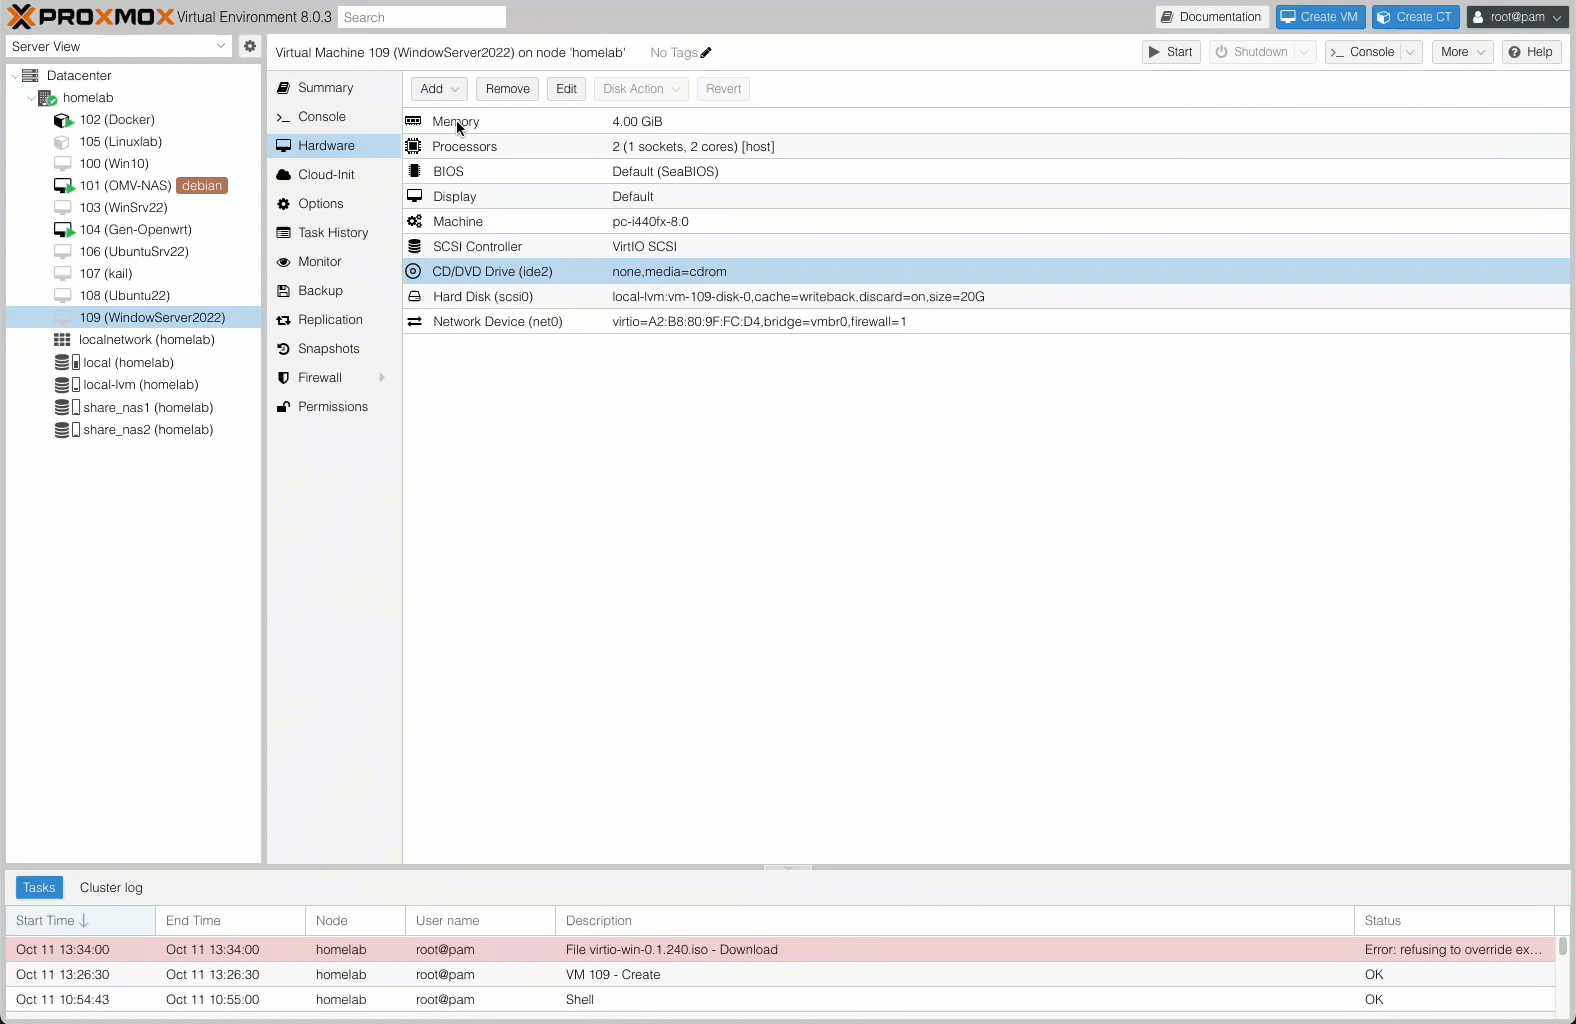Click the Edit button
This screenshot has height=1024, width=1576.
point(566,89)
